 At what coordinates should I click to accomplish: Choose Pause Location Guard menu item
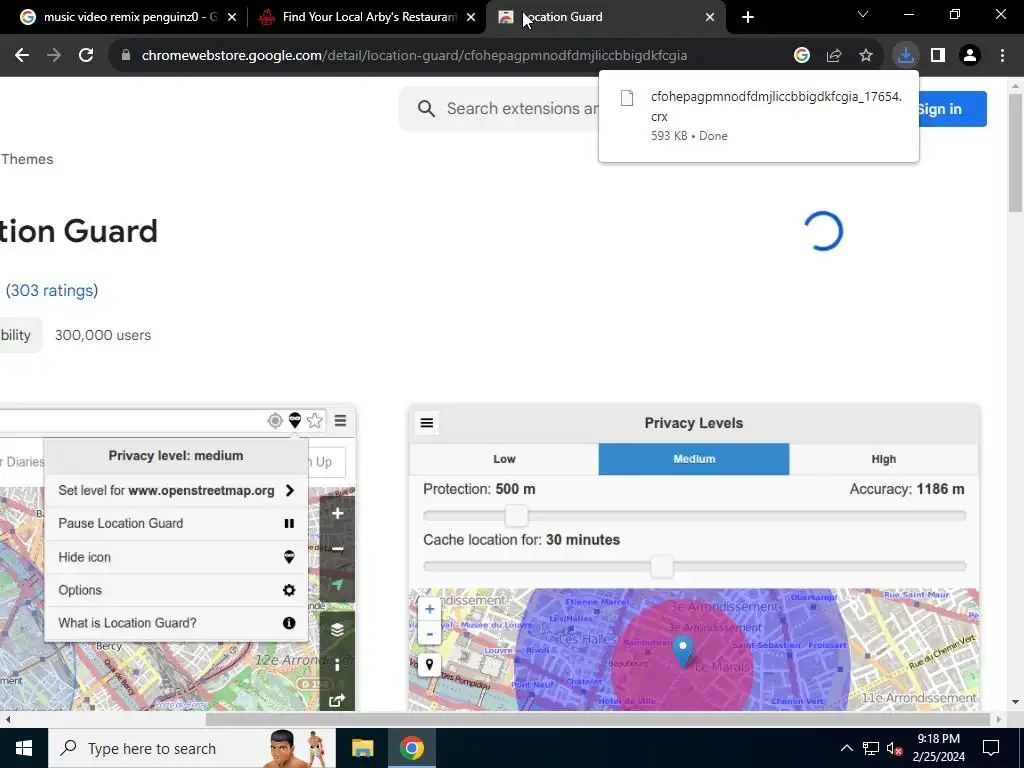pos(176,524)
